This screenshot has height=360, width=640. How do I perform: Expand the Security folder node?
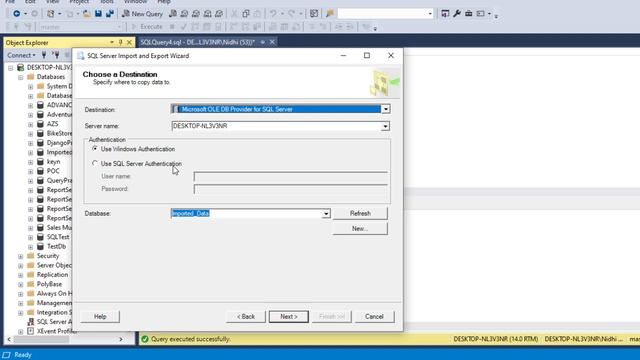21,256
